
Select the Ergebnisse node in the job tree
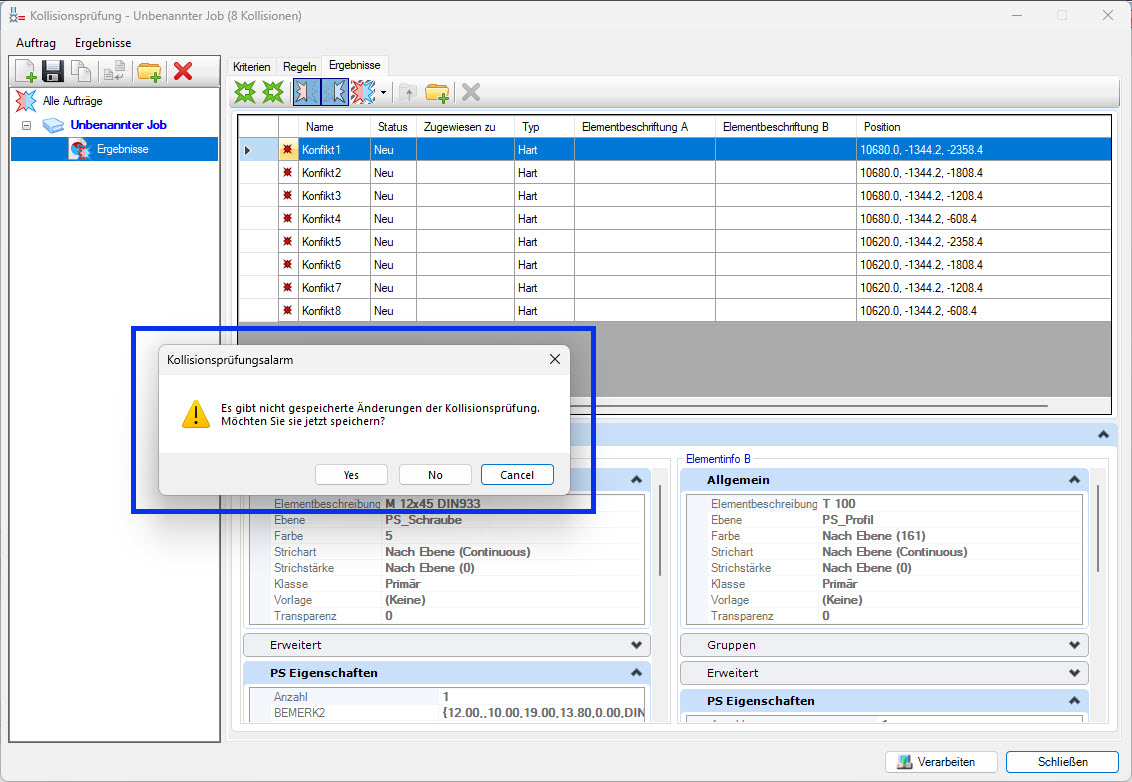(123, 149)
